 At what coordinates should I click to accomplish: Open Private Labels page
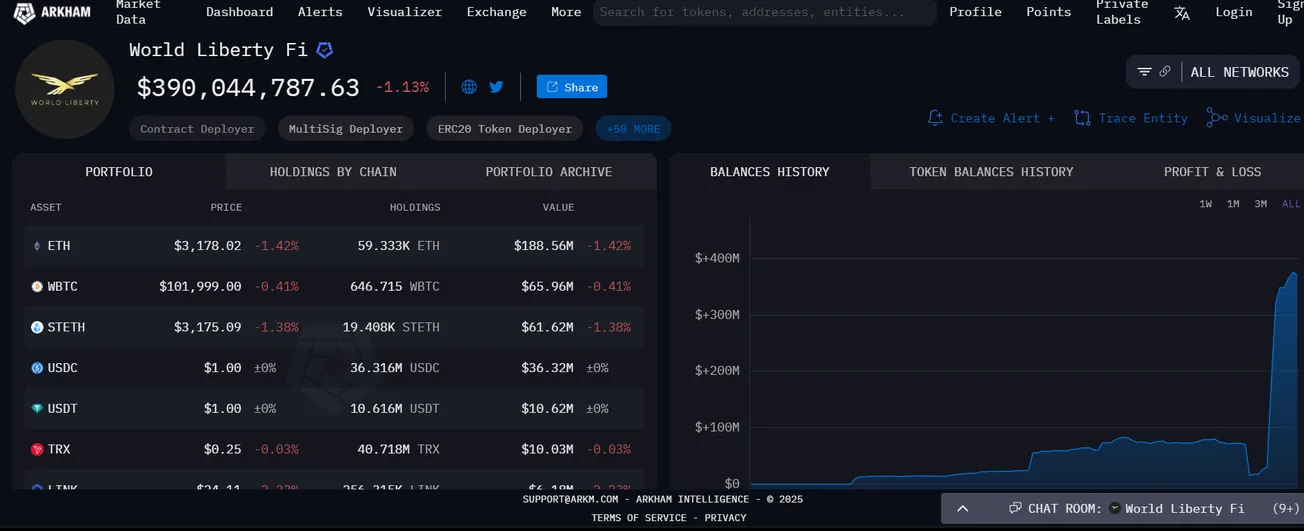(x=1122, y=12)
